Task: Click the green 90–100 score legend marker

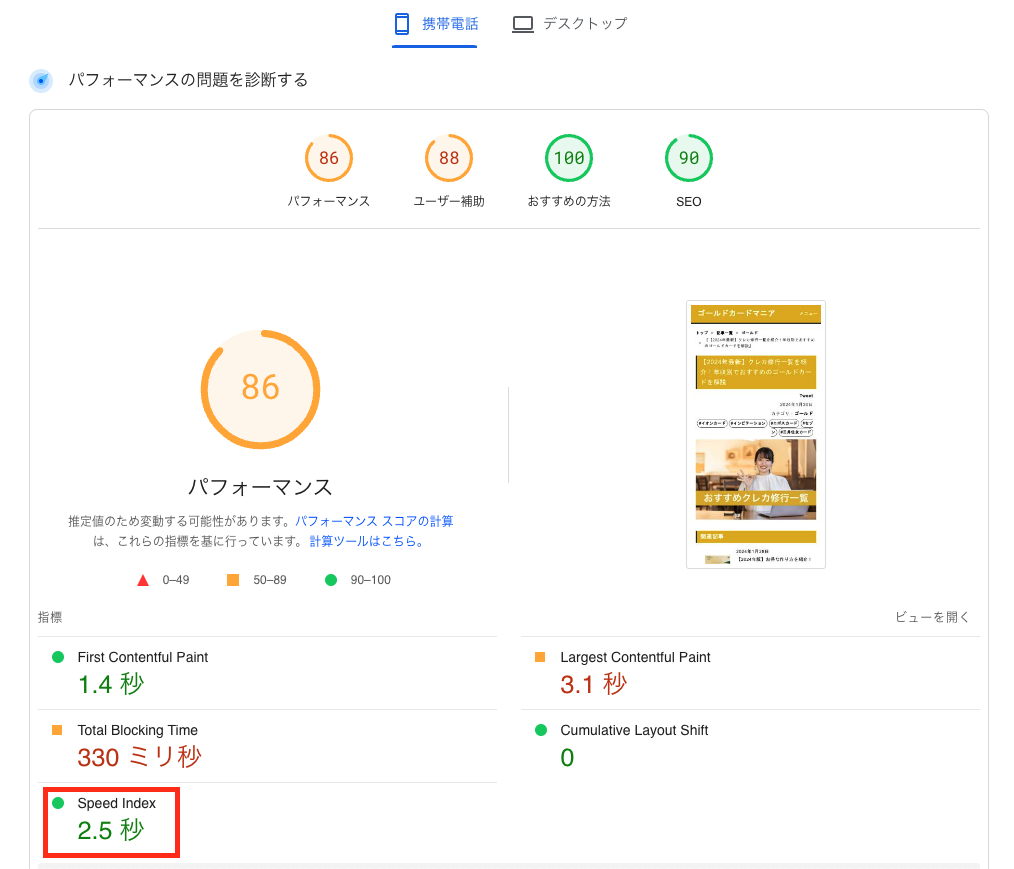Action: pos(331,579)
